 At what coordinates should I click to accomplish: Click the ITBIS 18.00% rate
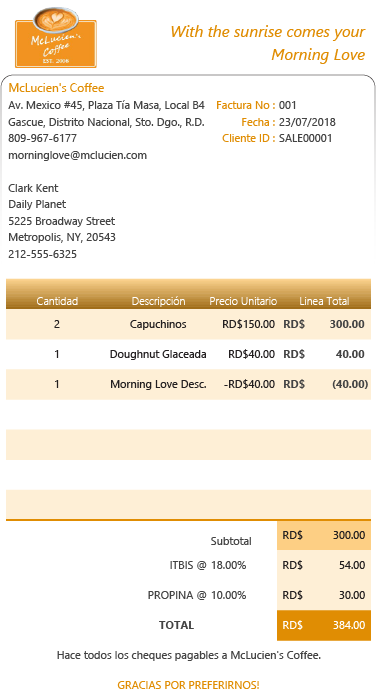coord(228,566)
